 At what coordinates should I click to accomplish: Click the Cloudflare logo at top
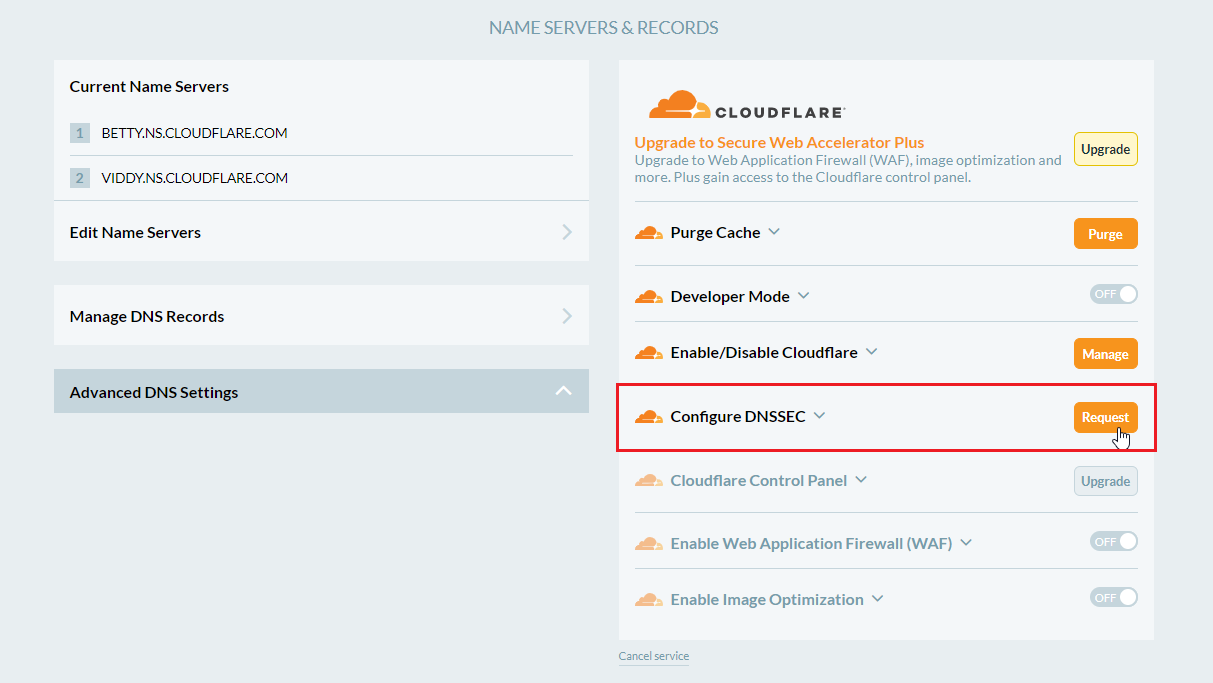coord(746,106)
